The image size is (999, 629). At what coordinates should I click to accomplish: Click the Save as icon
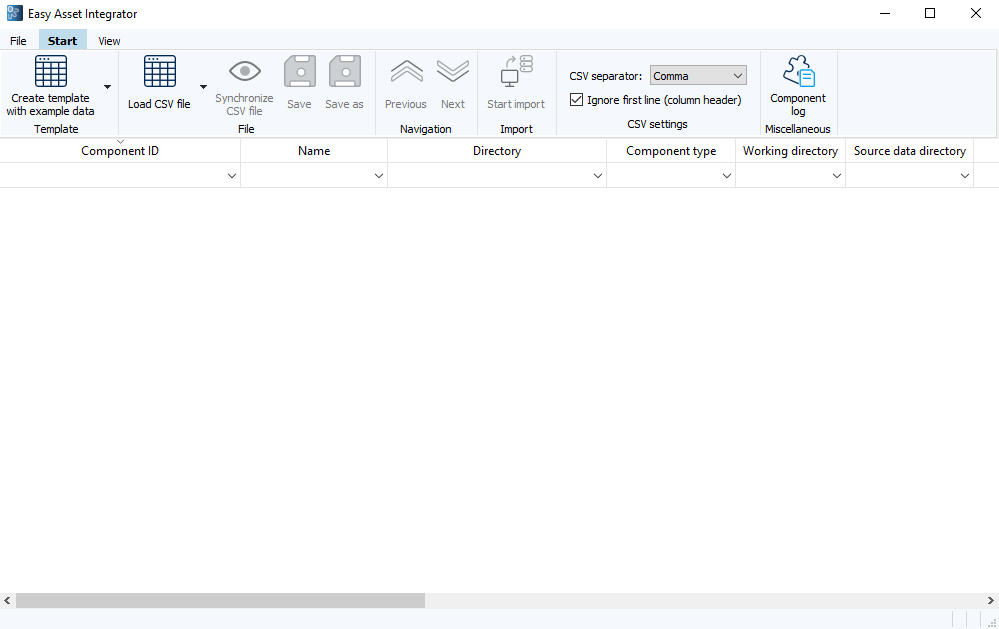(344, 70)
